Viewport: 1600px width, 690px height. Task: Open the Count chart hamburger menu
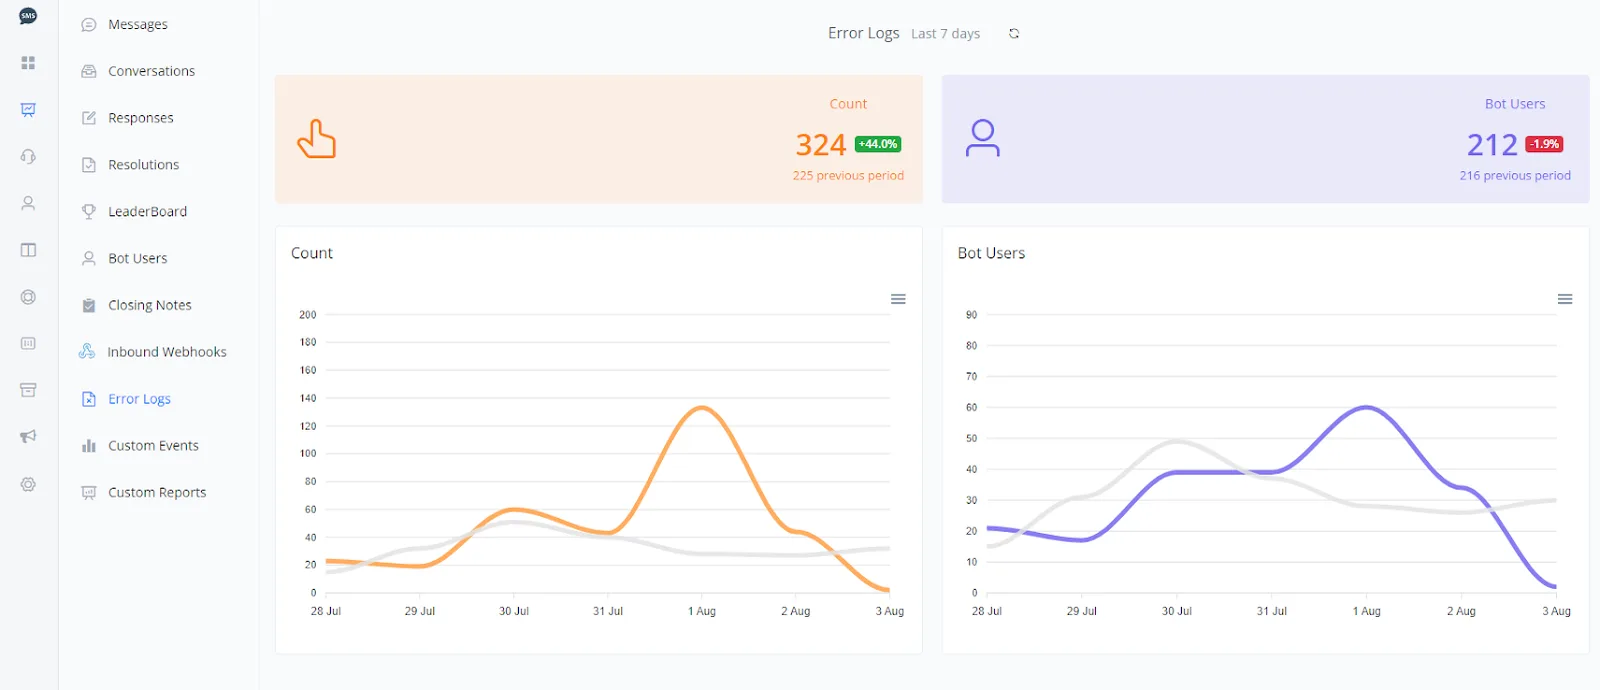coord(898,299)
